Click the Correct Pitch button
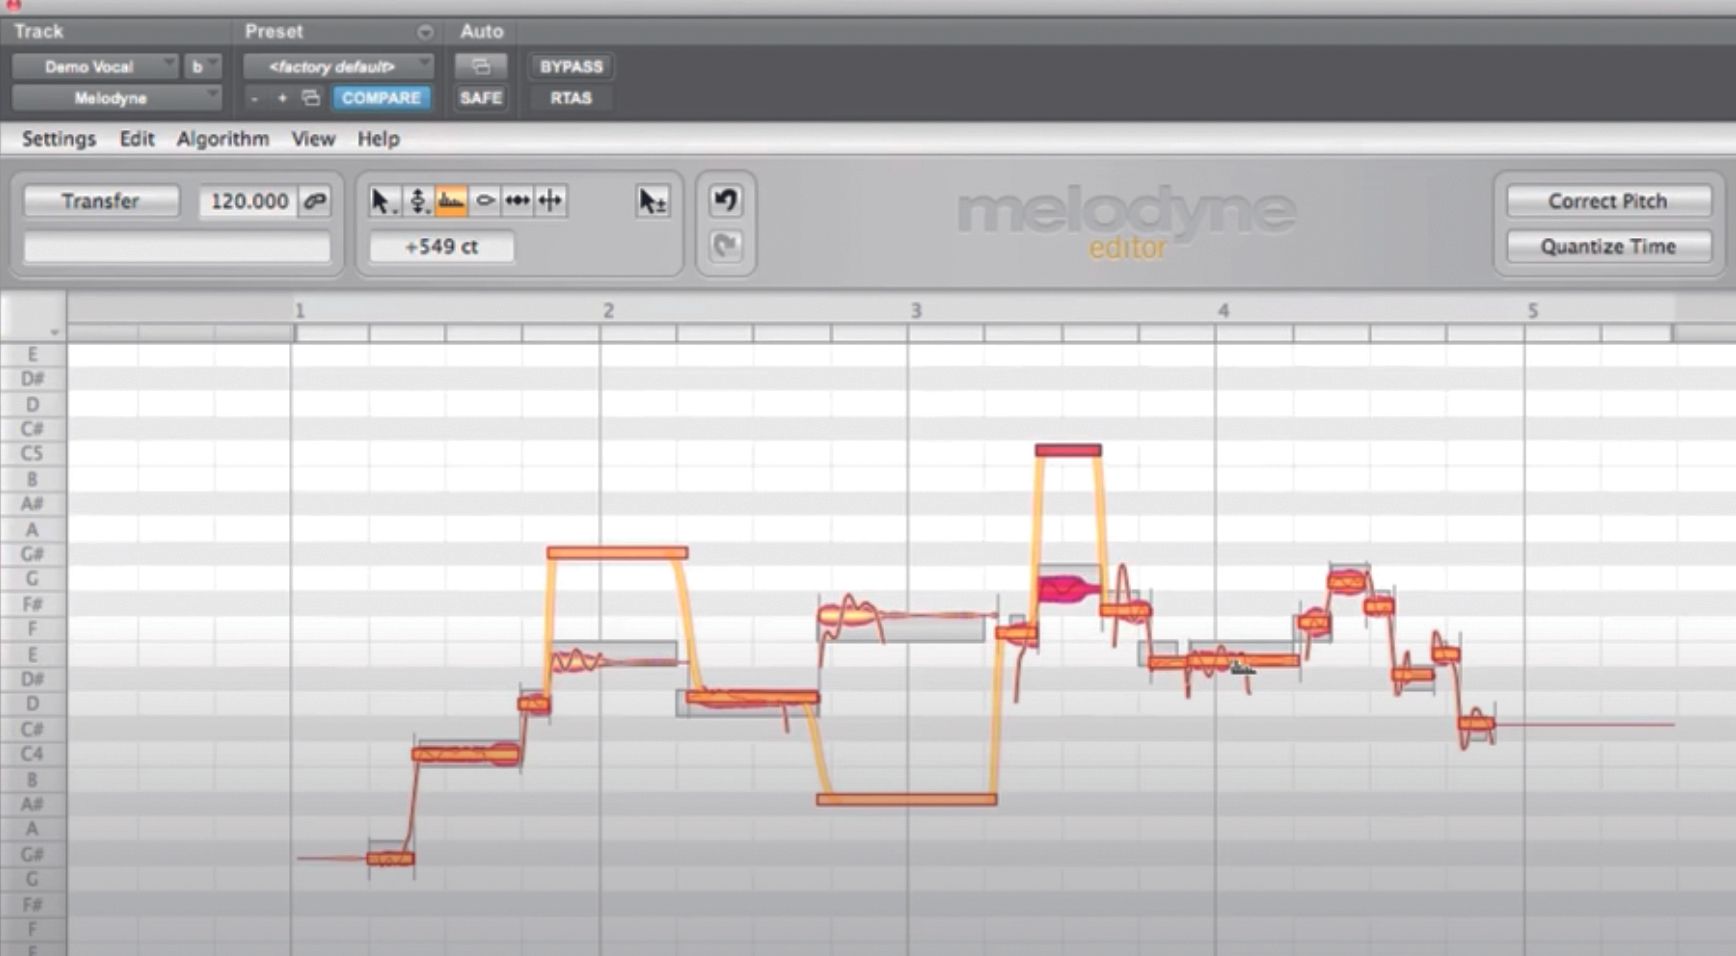Screen dimensions: 1736x956 (x=1608, y=201)
